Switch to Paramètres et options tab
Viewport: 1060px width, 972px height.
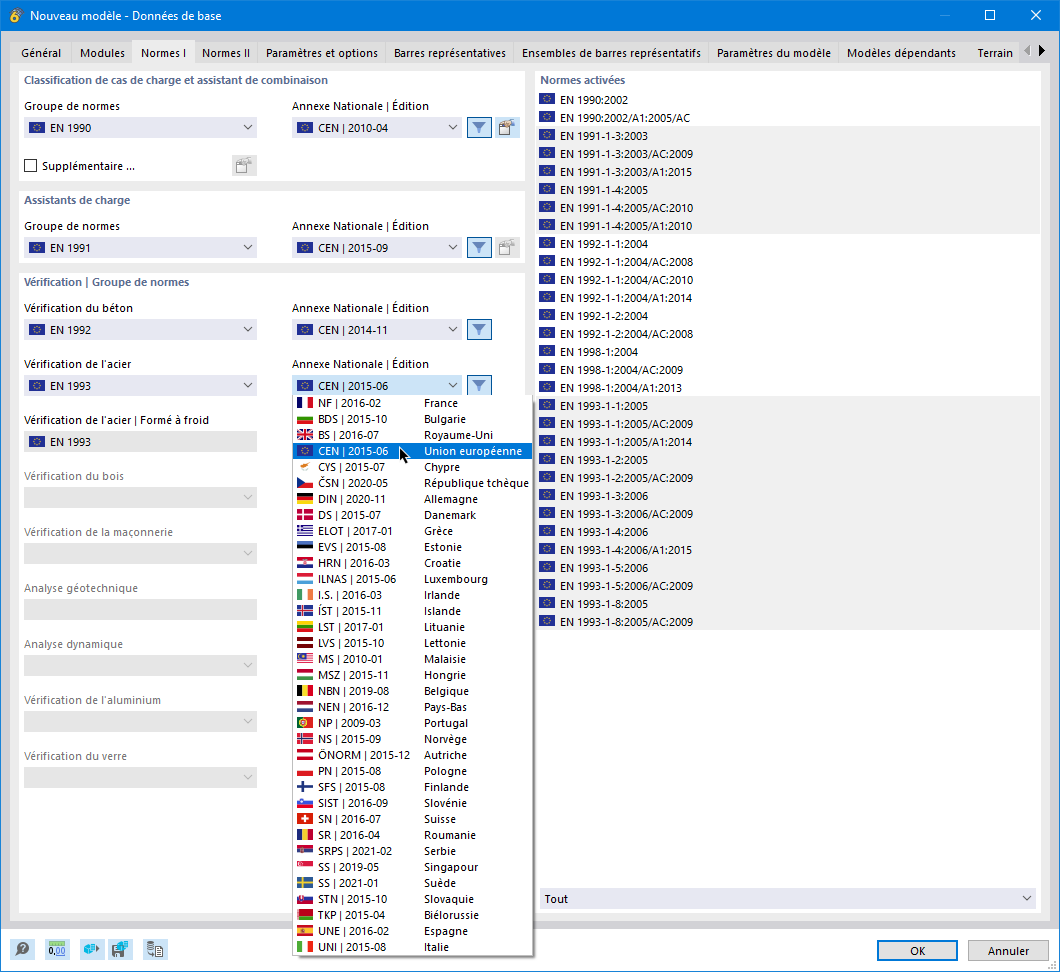[322, 53]
